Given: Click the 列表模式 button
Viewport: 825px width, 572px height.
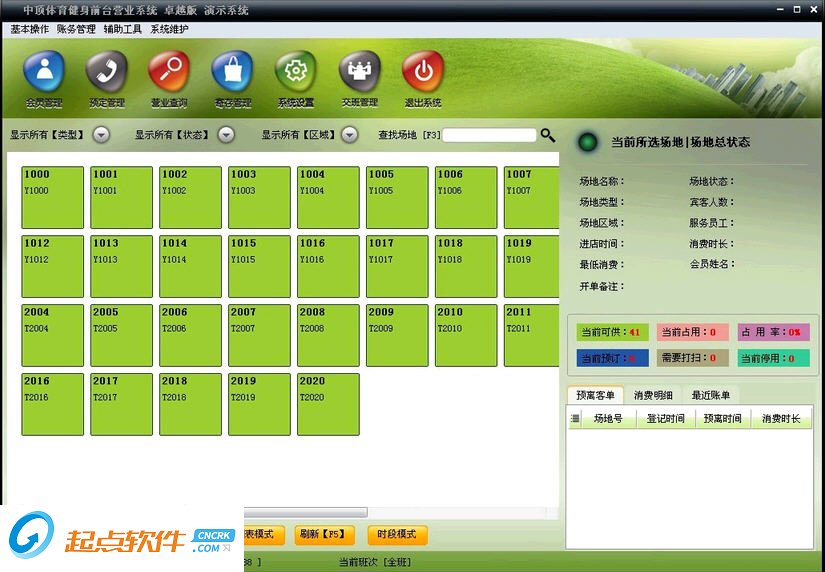Looking at the screenshot, I should tap(264, 535).
